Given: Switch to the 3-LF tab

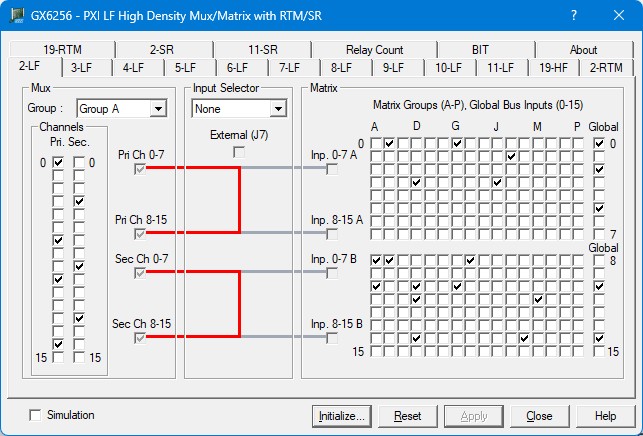Looking at the screenshot, I should [x=81, y=67].
